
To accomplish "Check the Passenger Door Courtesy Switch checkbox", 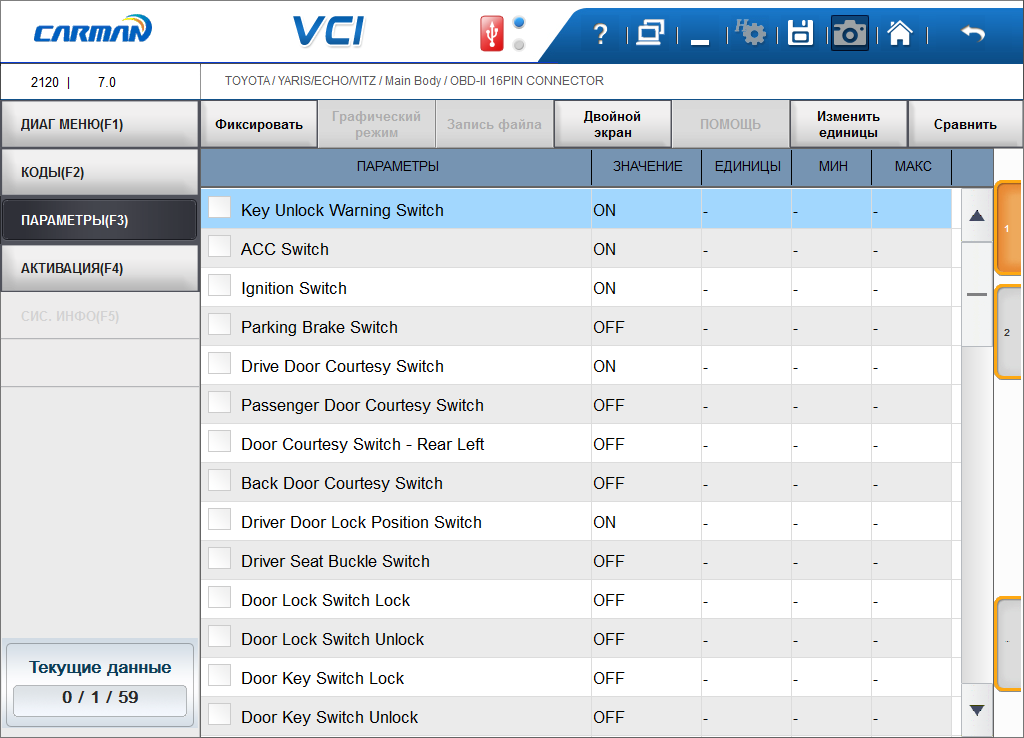I will (x=219, y=402).
